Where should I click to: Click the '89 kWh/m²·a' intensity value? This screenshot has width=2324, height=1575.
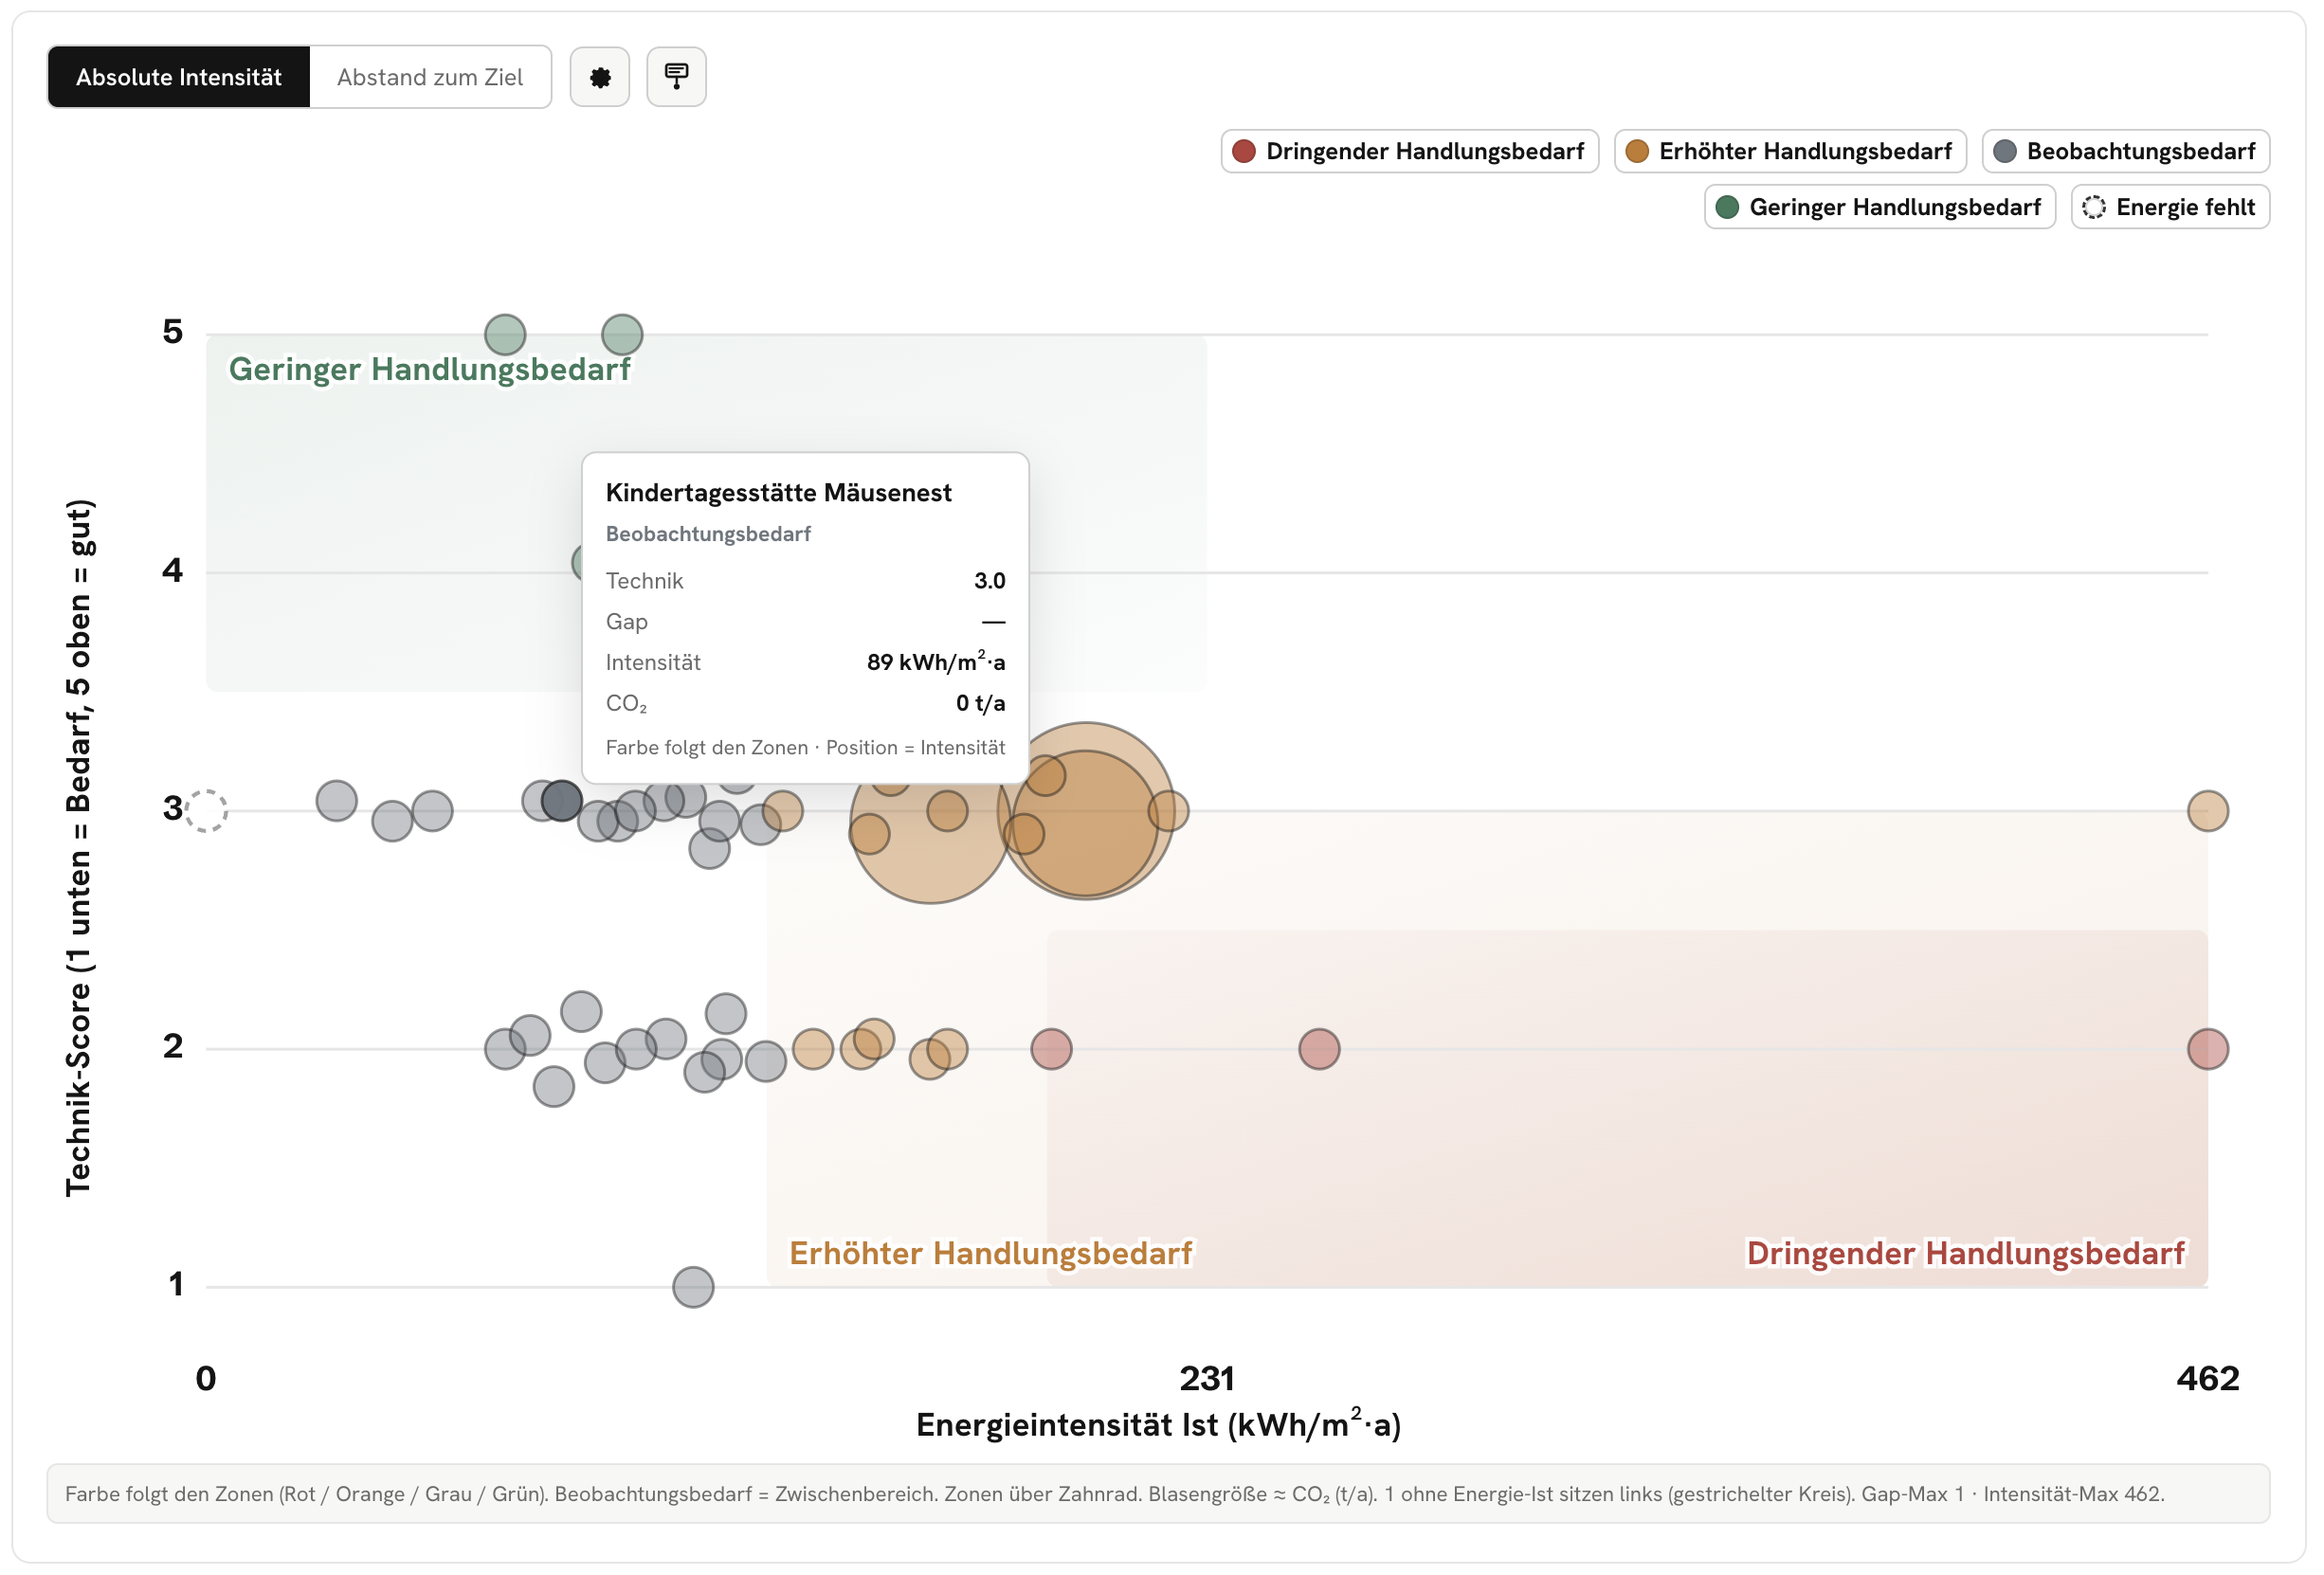(935, 661)
